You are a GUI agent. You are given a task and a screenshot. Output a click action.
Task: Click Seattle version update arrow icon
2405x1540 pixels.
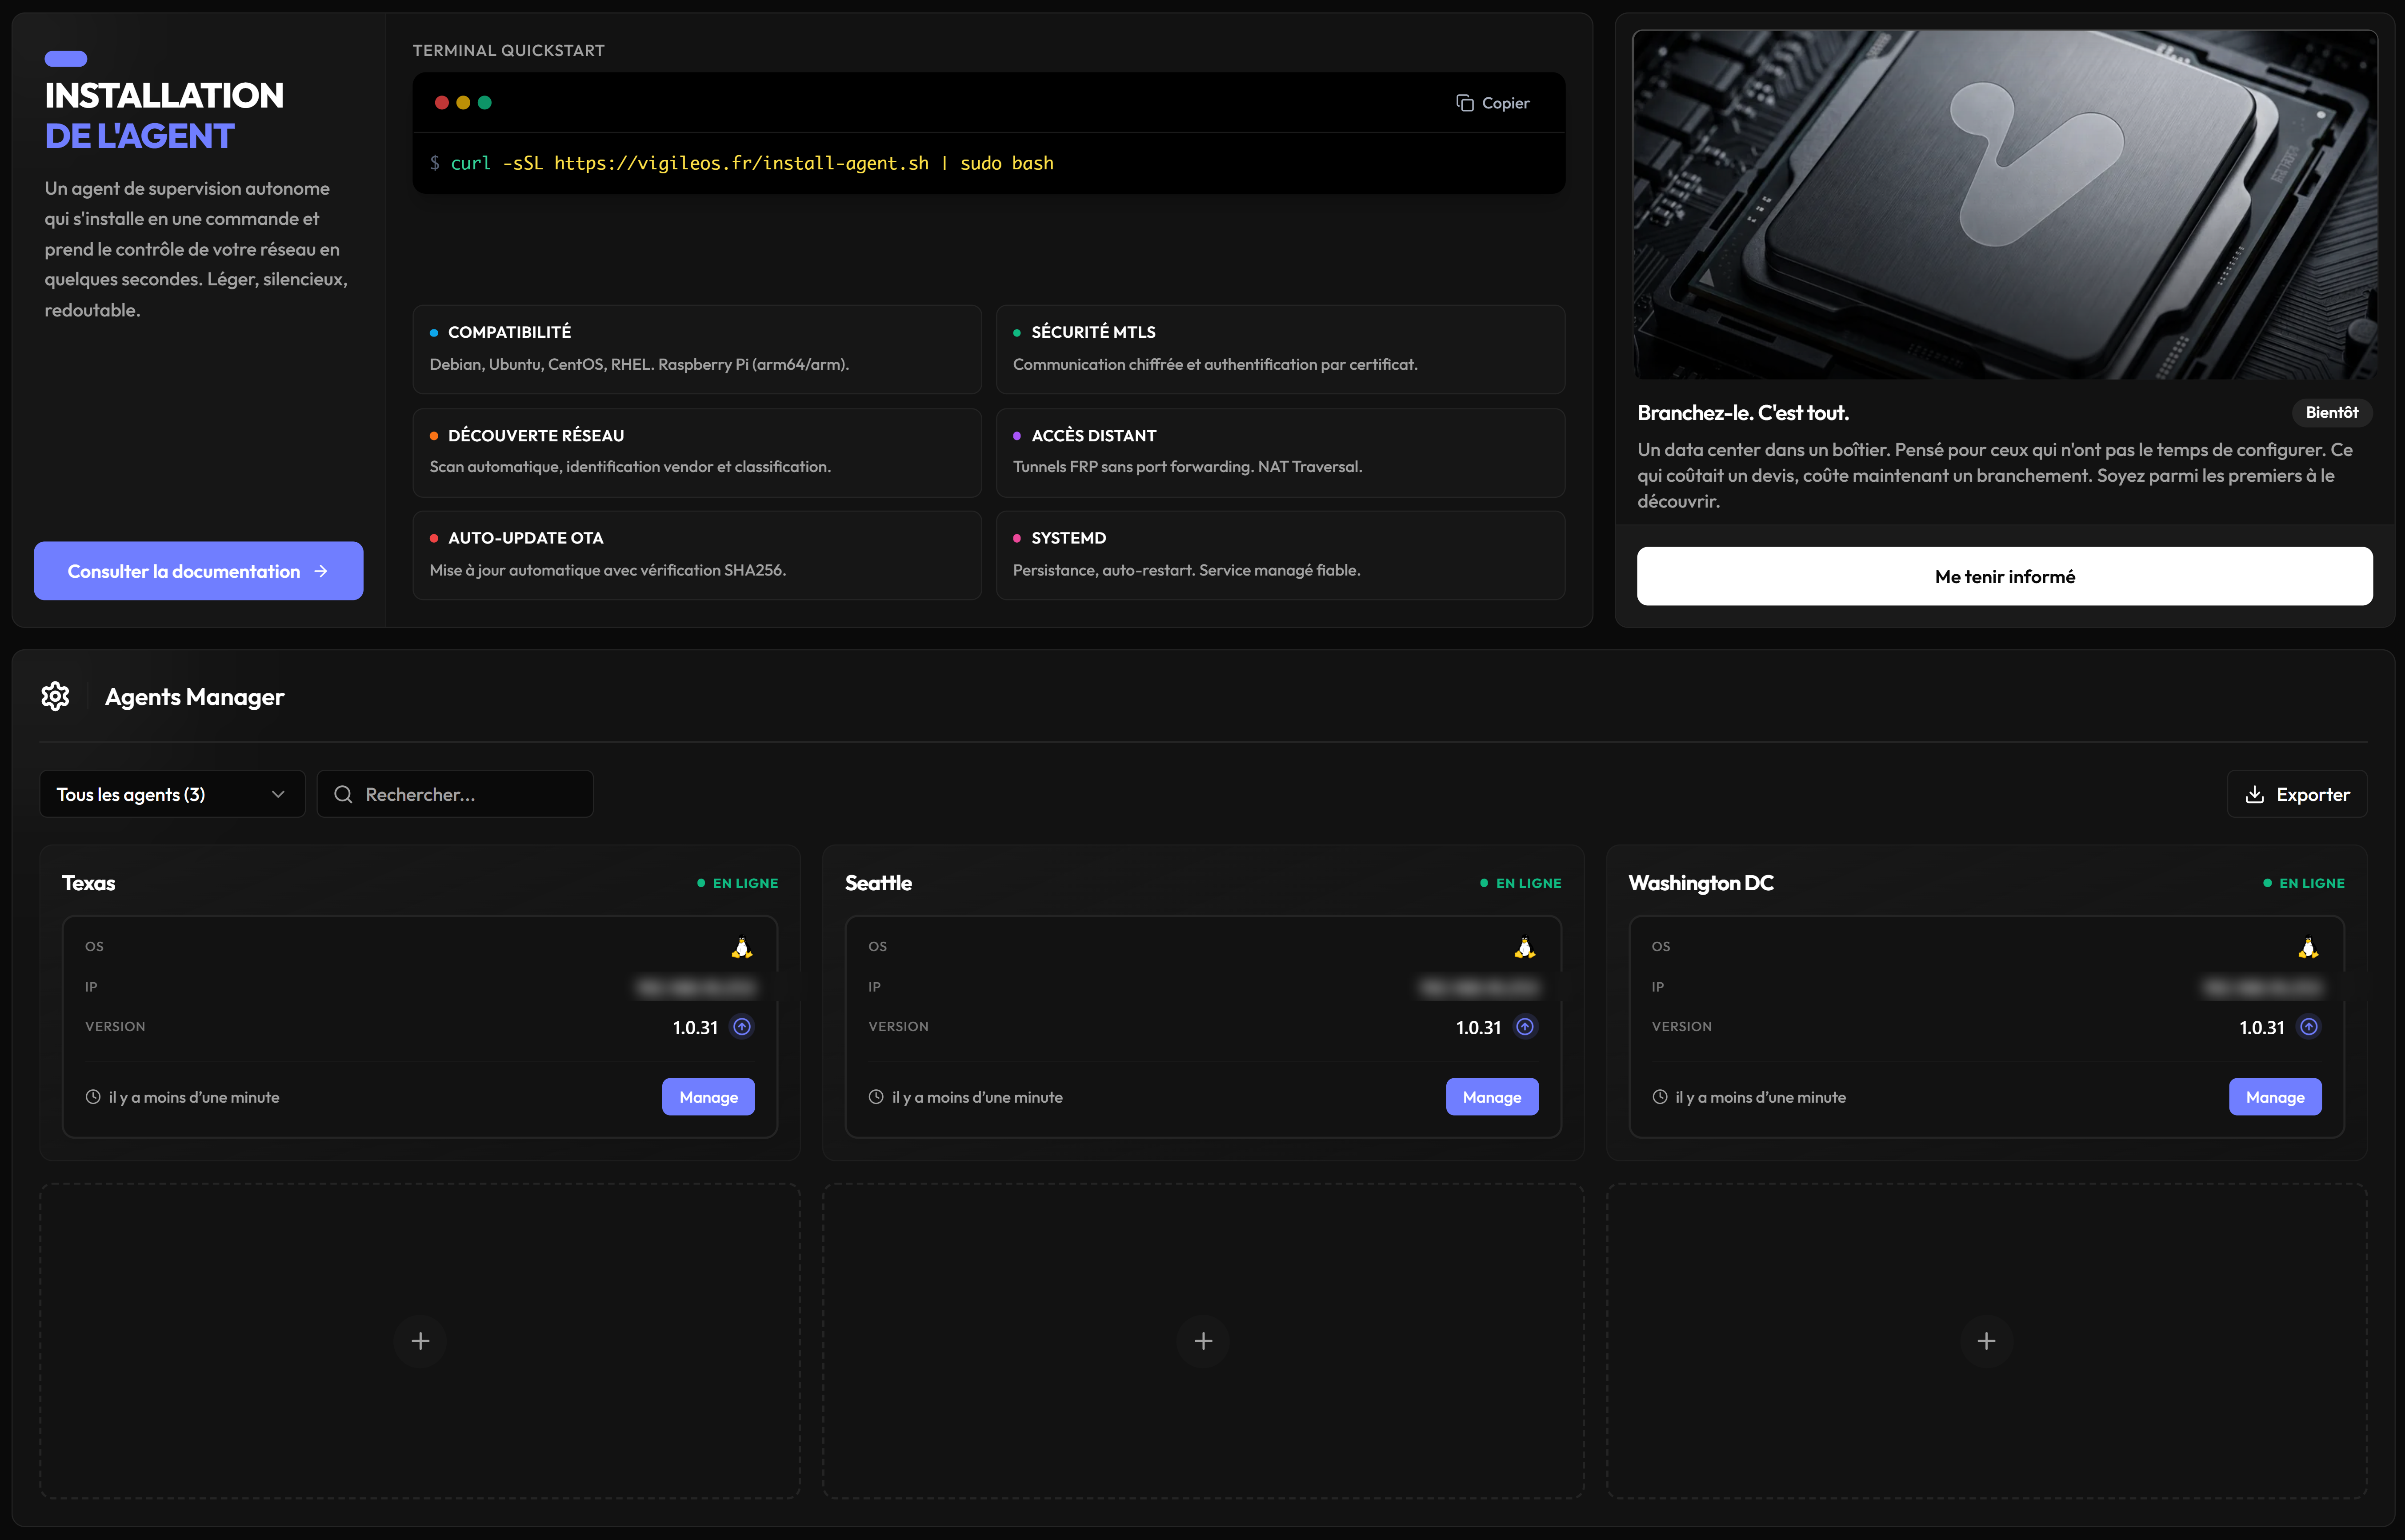[x=1525, y=1027]
